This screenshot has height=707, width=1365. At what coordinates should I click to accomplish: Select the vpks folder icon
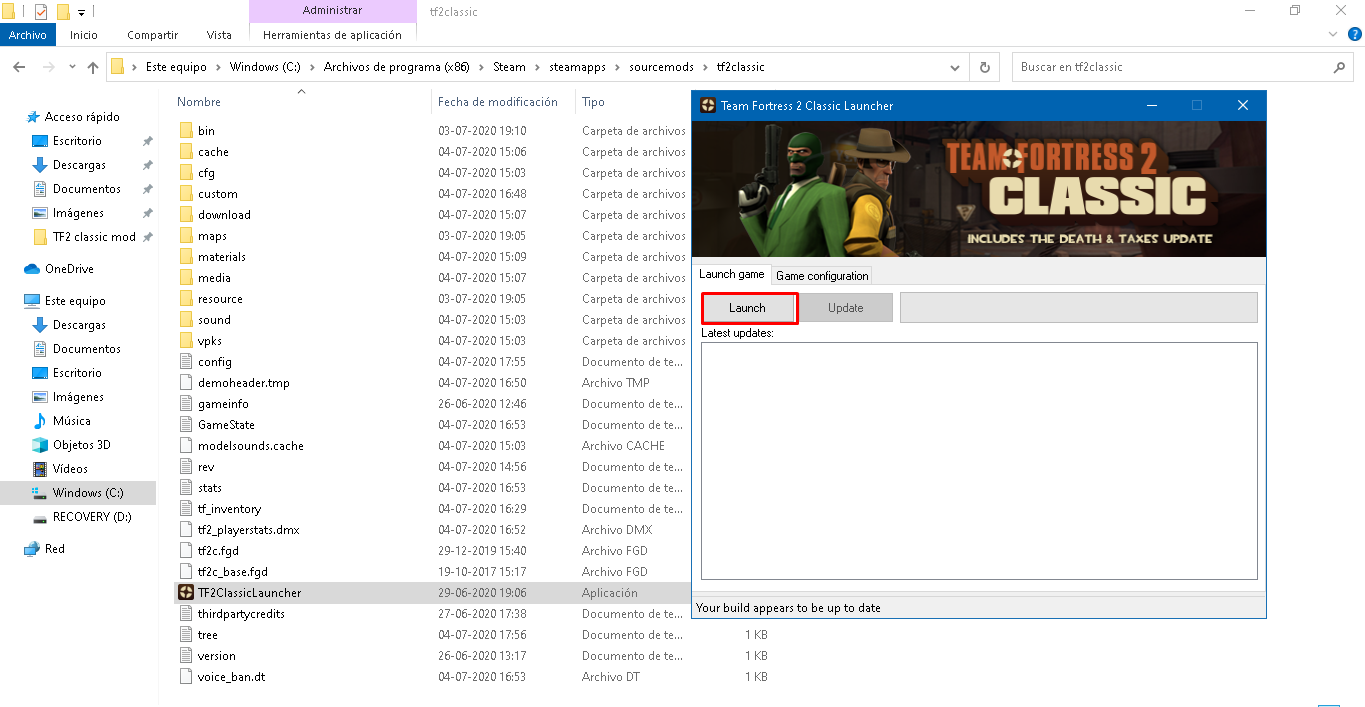[x=185, y=341]
